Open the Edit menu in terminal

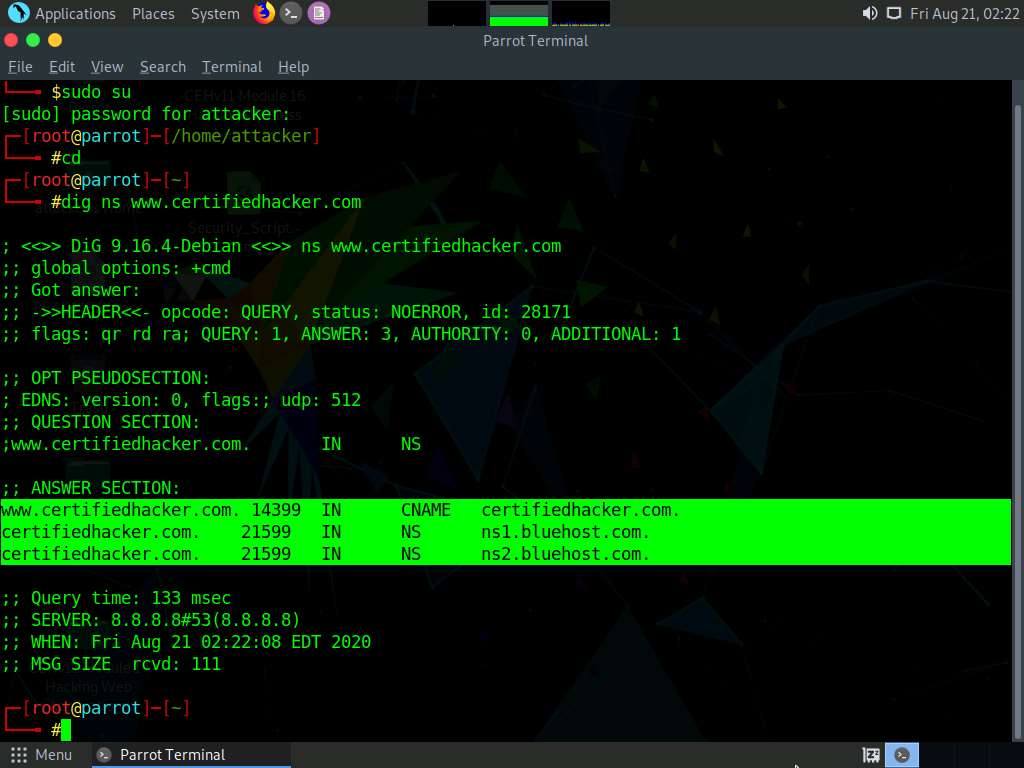point(62,67)
